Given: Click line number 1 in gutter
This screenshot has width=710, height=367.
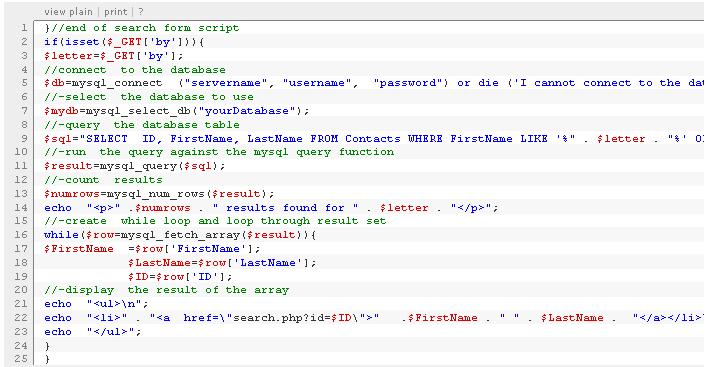Looking at the screenshot, I should pos(24,28).
